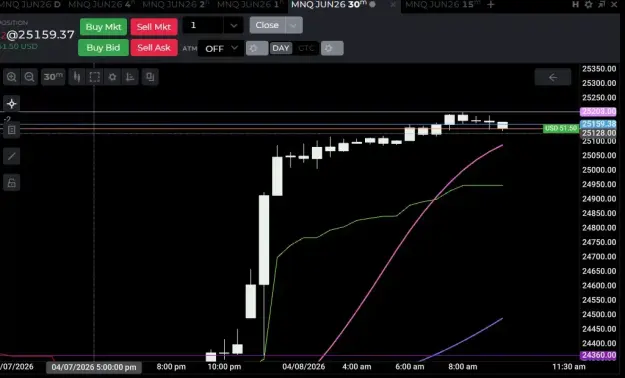Click the 25159.38 blue price label
The height and width of the screenshot is (378, 625).
pyautogui.click(x=598, y=124)
